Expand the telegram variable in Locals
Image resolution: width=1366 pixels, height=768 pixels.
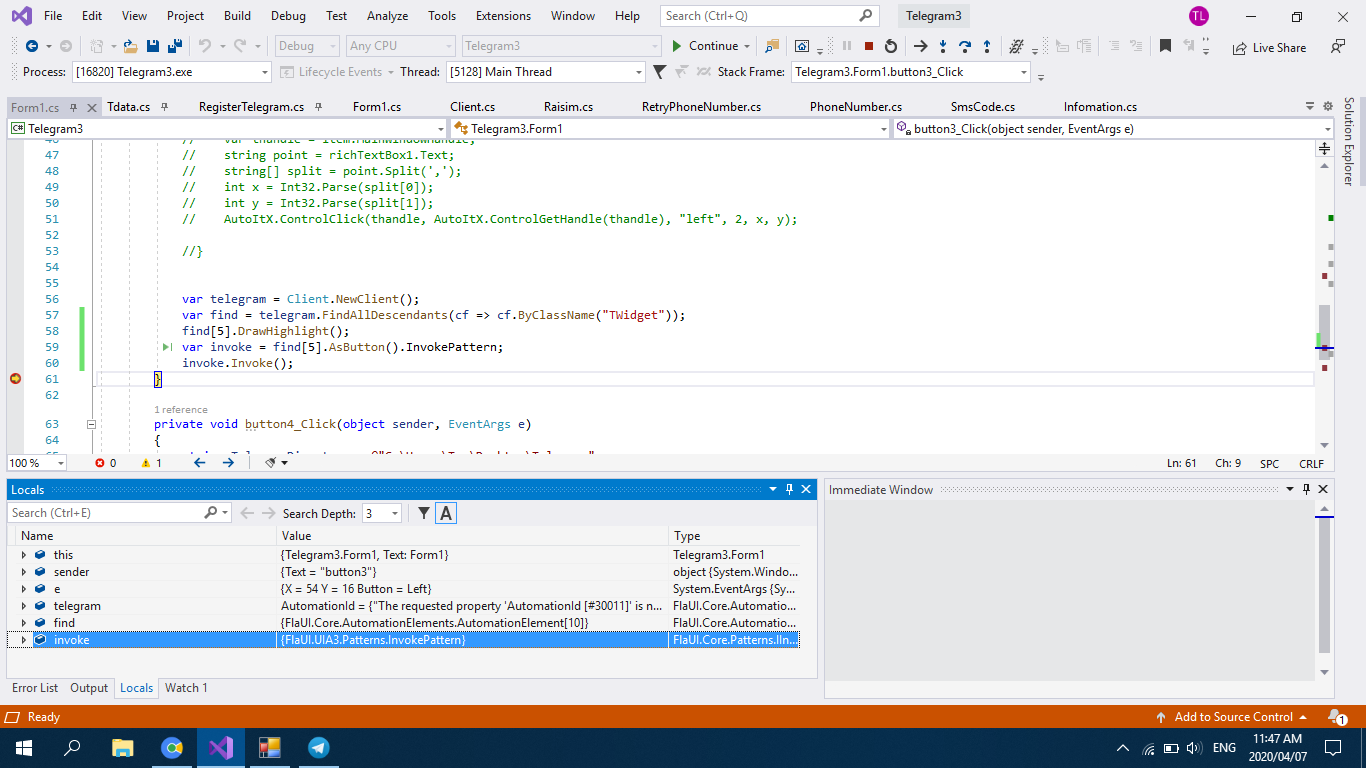(24, 605)
